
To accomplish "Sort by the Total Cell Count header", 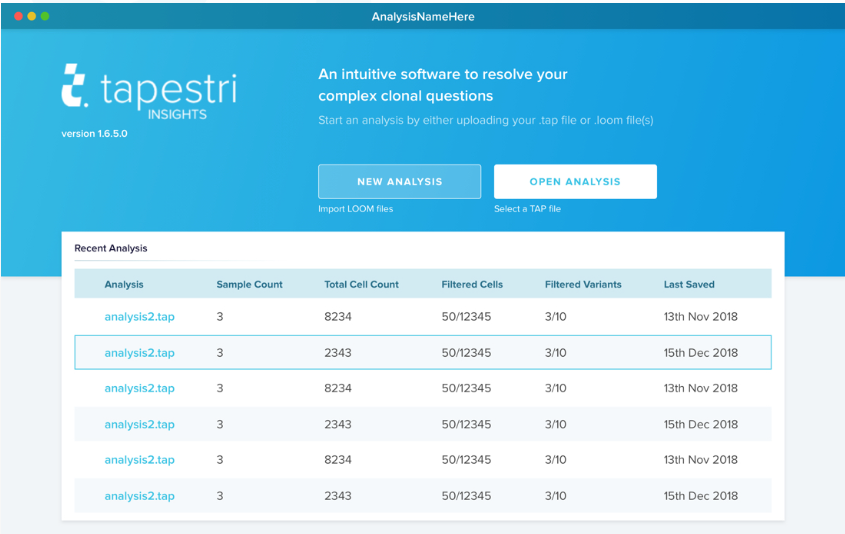I will click(361, 285).
